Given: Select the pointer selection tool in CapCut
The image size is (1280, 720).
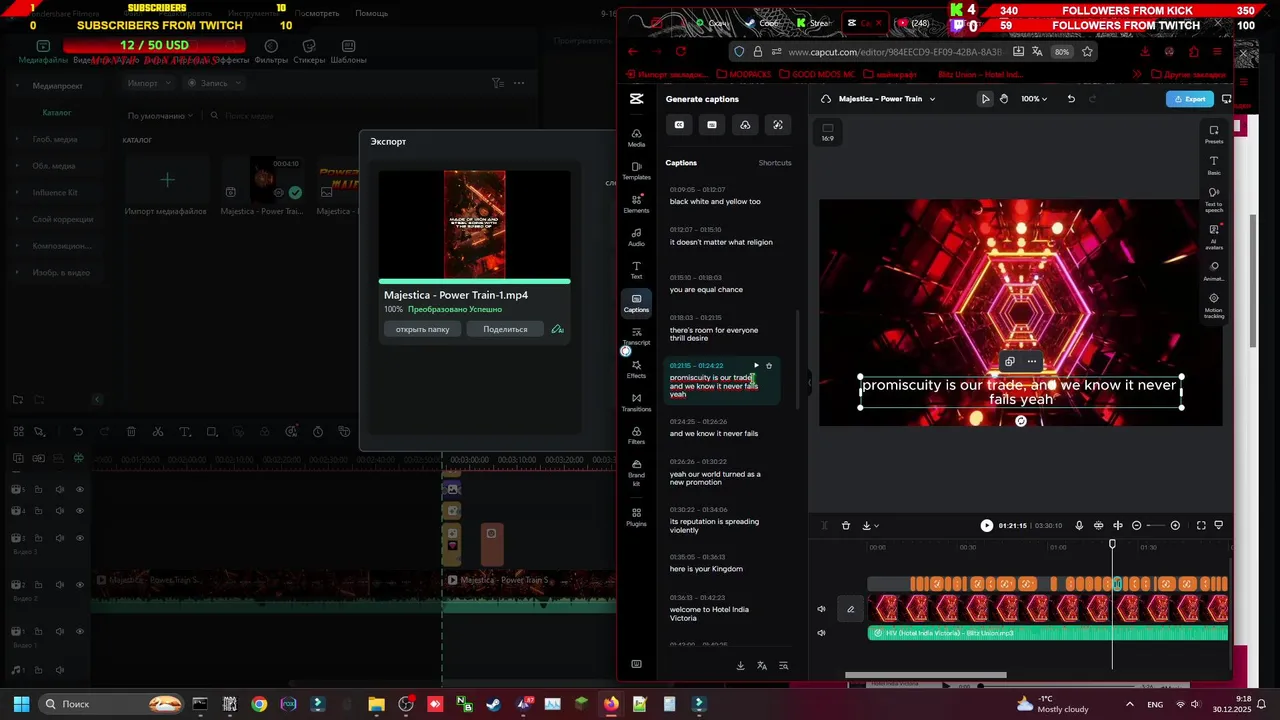Looking at the screenshot, I should tap(985, 99).
